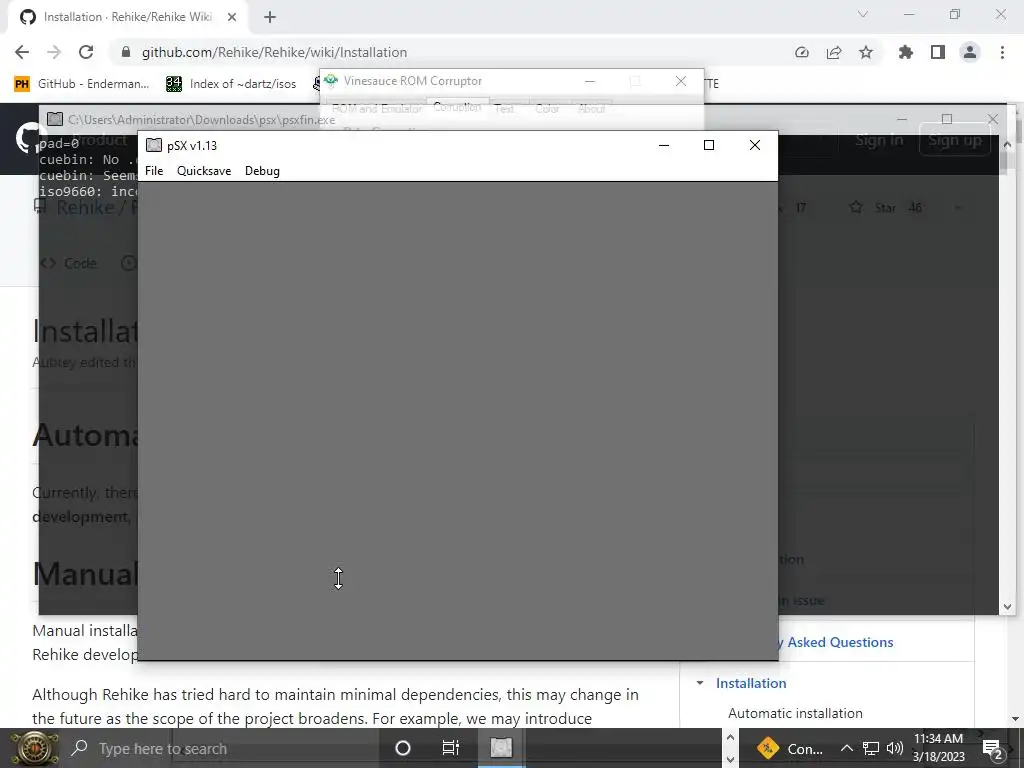Open a new Chrome tab

click(x=270, y=17)
